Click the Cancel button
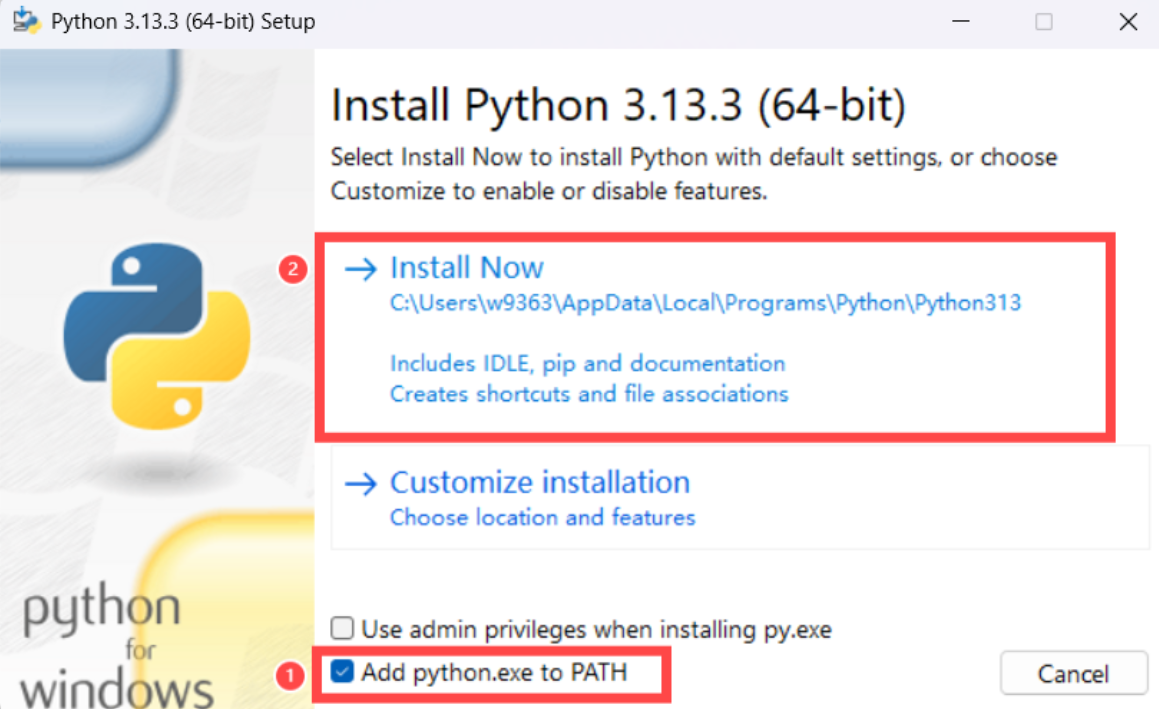The width and height of the screenshot is (1159, 709). coord(1073,673)
